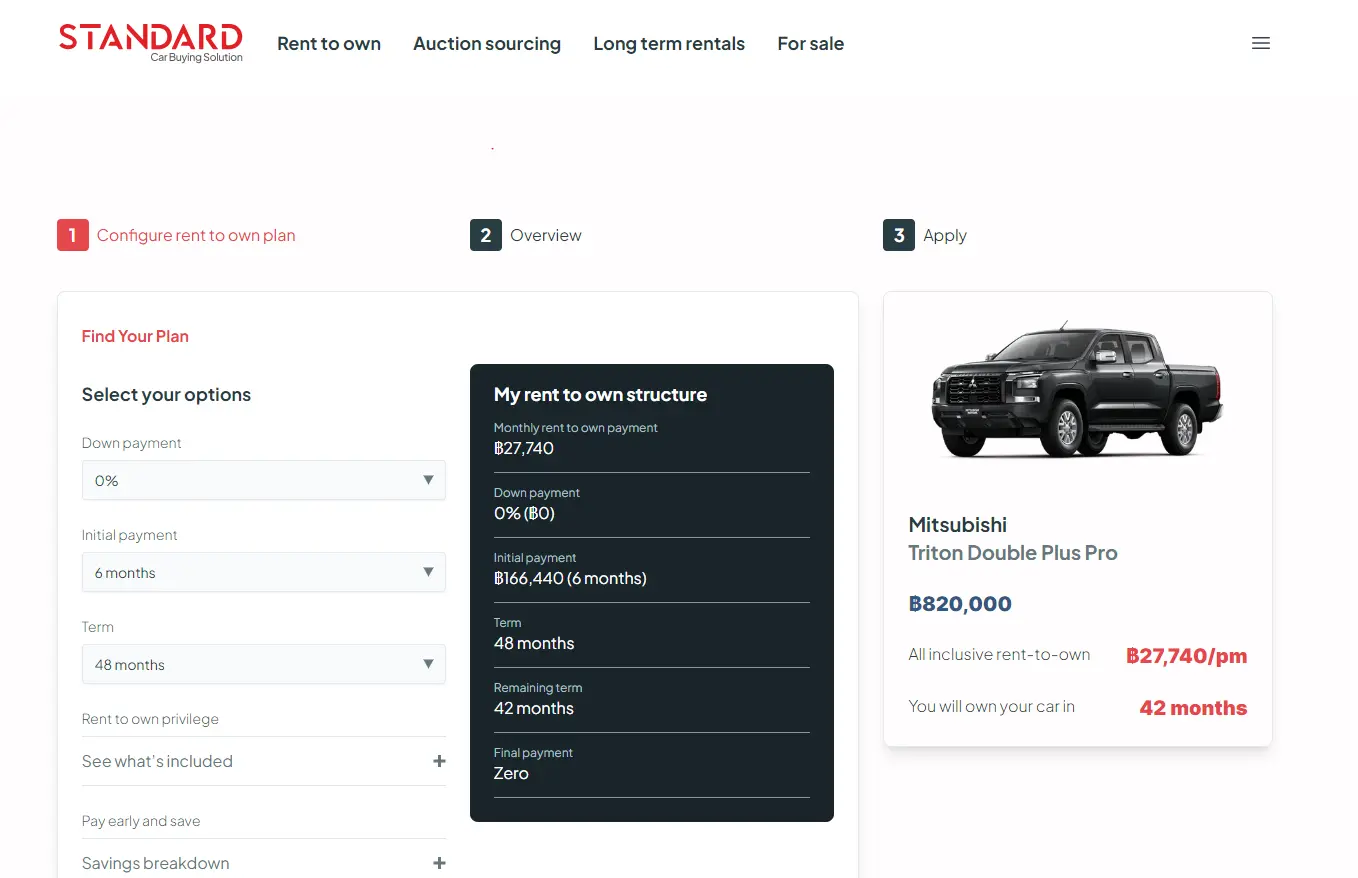Open the Term 48 months dropdown
The width and height of the screenshot is (1358, 878).
point(264,664)
